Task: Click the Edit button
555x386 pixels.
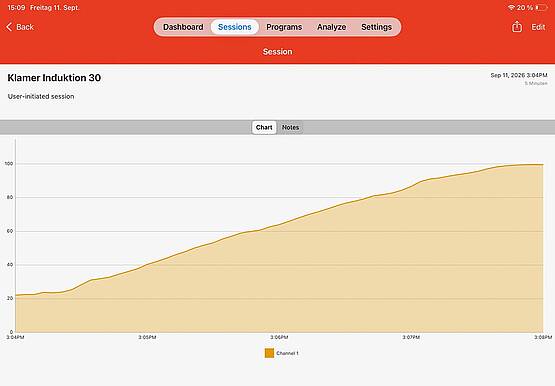Action: tap(538, 27)
